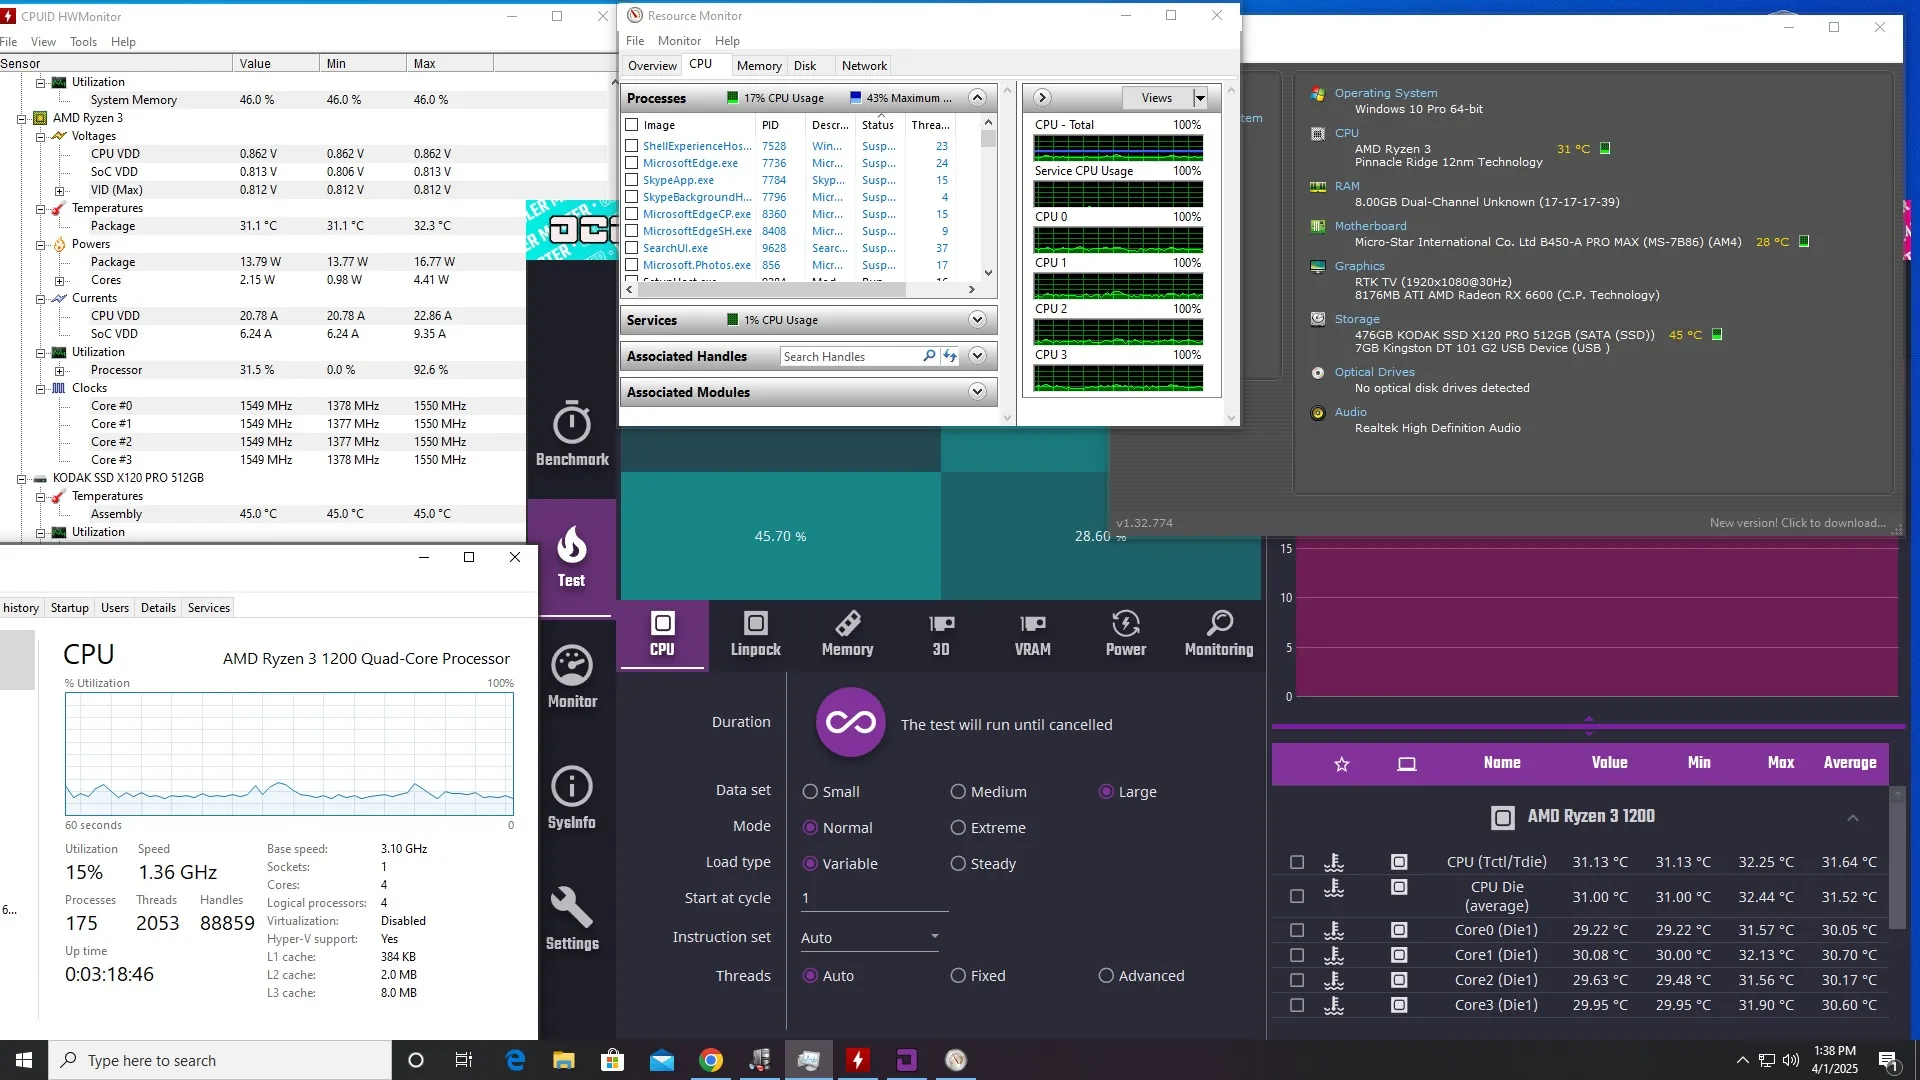The width and height of the screenshot is (1920, 1080).
Task: Open File Explorer from the taskbar
Action: click(564, 1060)
